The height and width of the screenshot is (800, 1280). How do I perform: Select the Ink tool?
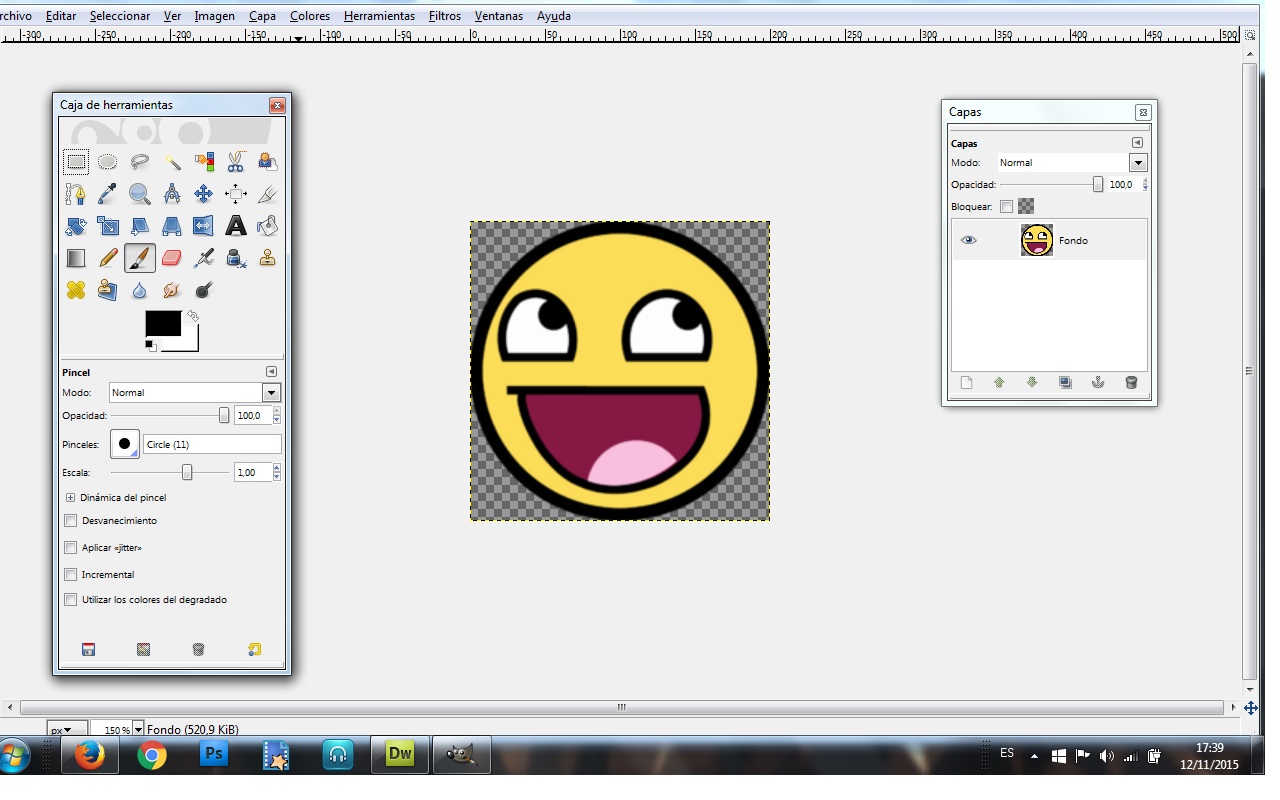236,258
